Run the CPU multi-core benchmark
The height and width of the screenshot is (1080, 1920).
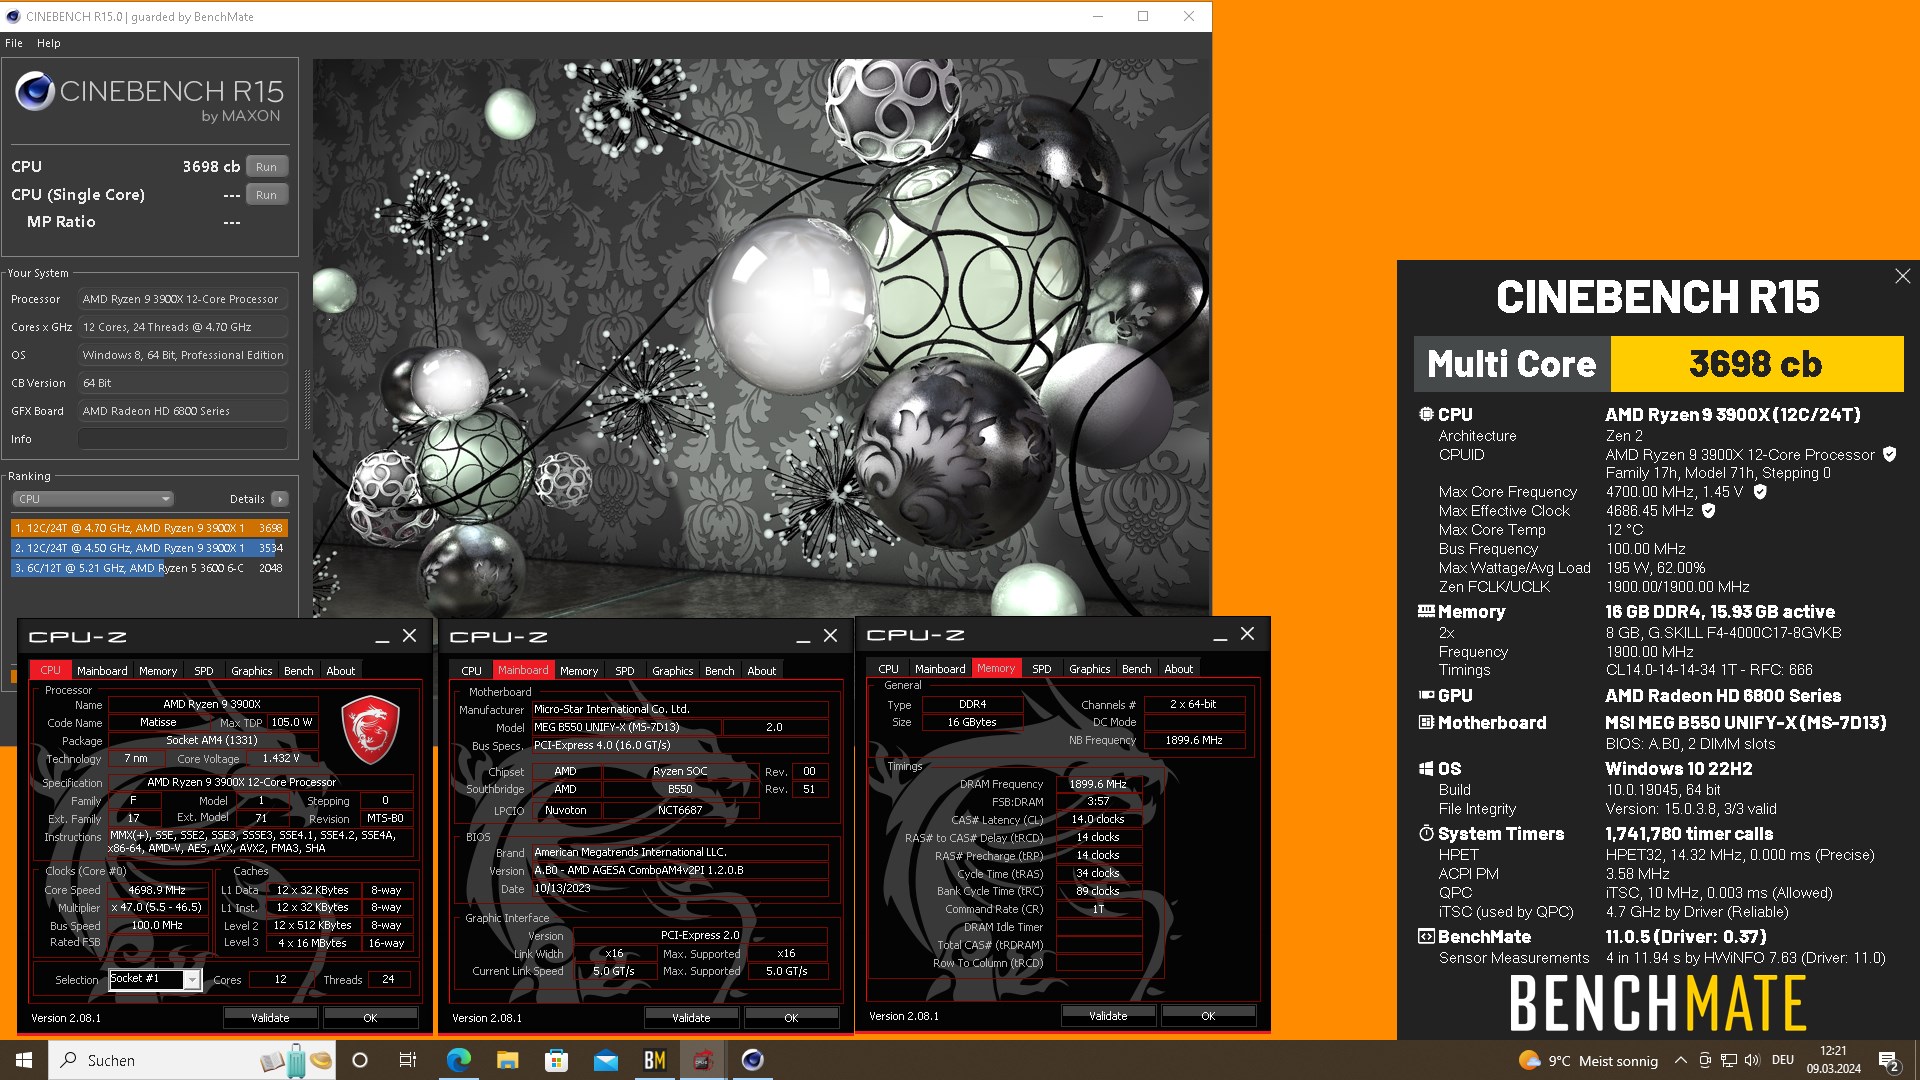(x=266, y=167)
